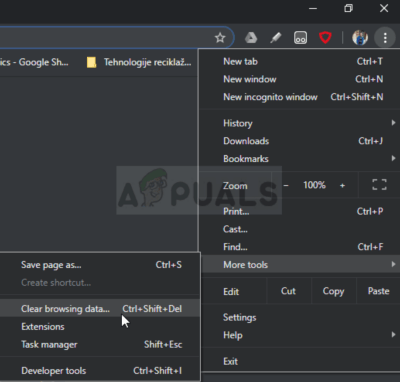400x382 pixels.
Task: Click the user profile avatar
Action: pyautogui.click(x=360, y=38)
